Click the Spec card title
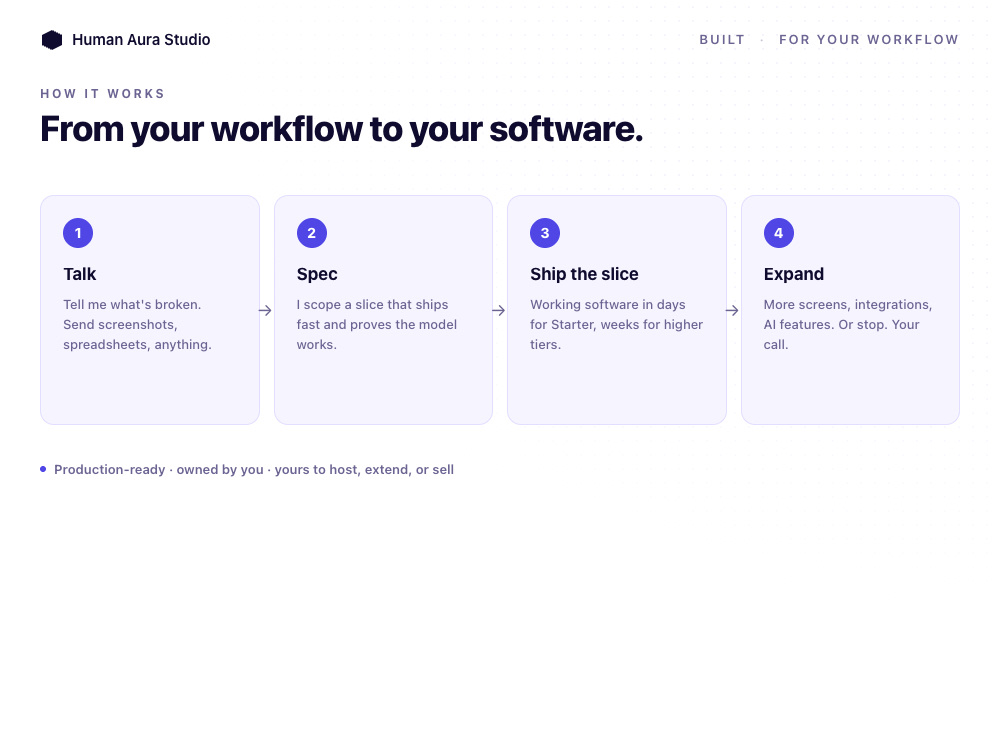1000x750 pixels. click(x=317, y=274)
